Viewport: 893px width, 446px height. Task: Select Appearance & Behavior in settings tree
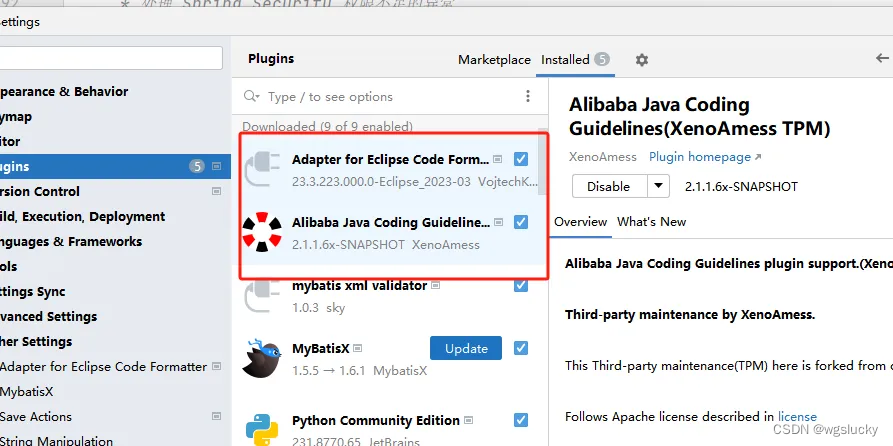(x=64, y=91)
